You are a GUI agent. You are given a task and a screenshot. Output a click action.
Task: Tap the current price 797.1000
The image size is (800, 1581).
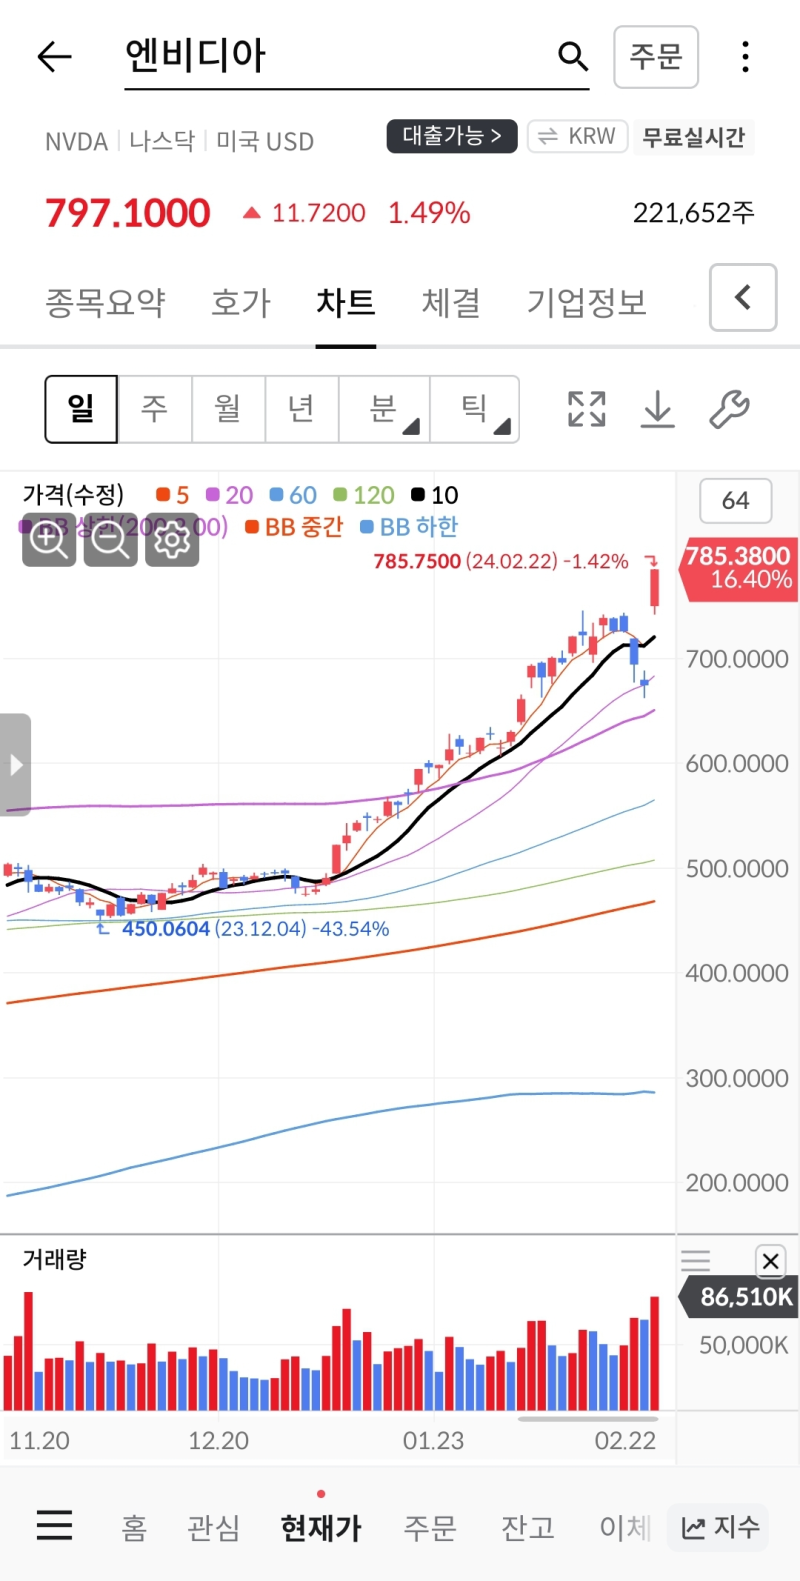(128, 213)
